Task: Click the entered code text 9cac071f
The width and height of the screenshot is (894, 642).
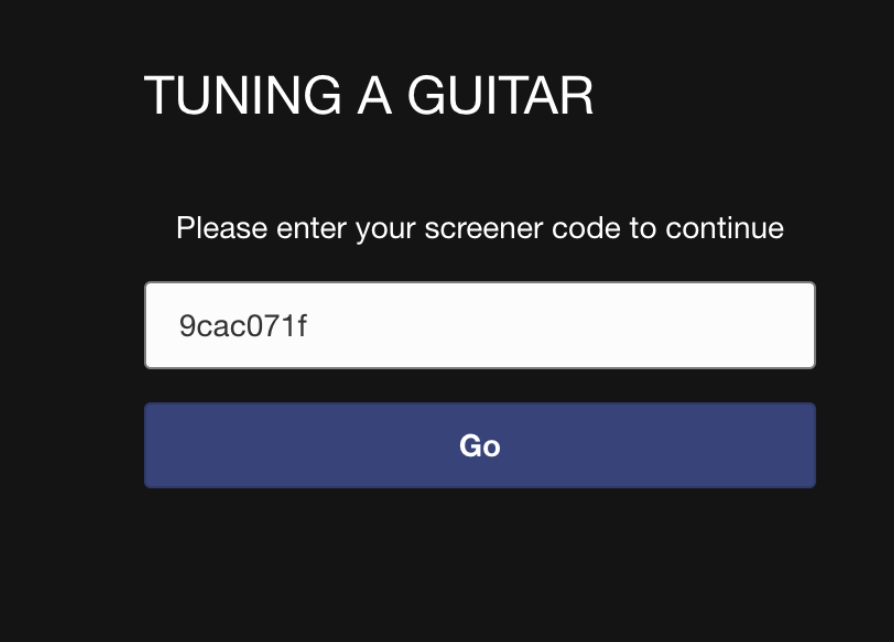Action: click(242, 327)
